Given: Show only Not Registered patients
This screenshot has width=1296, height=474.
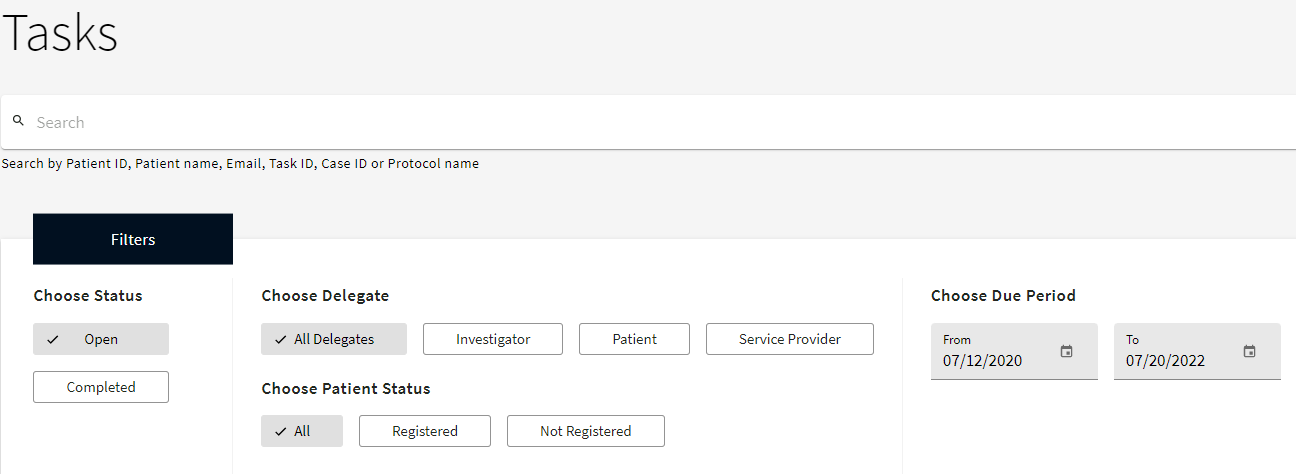Looking at the screenshot, I should pyautogui.click(x=585, y=431).
